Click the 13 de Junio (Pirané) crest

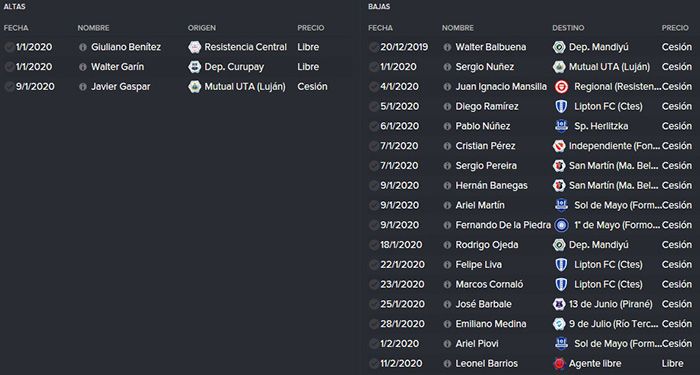point(559,304)
